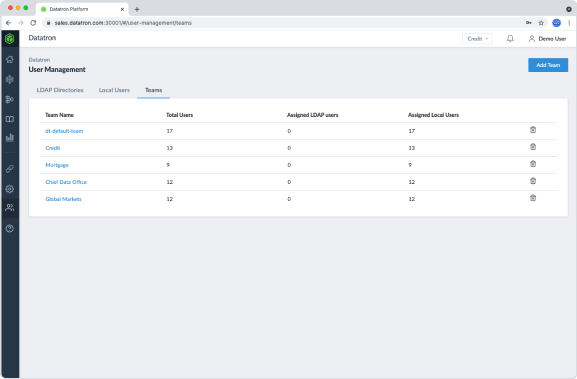
Task: Click the Total Users value 9 for Mortgage
Action: click(168, 165)
